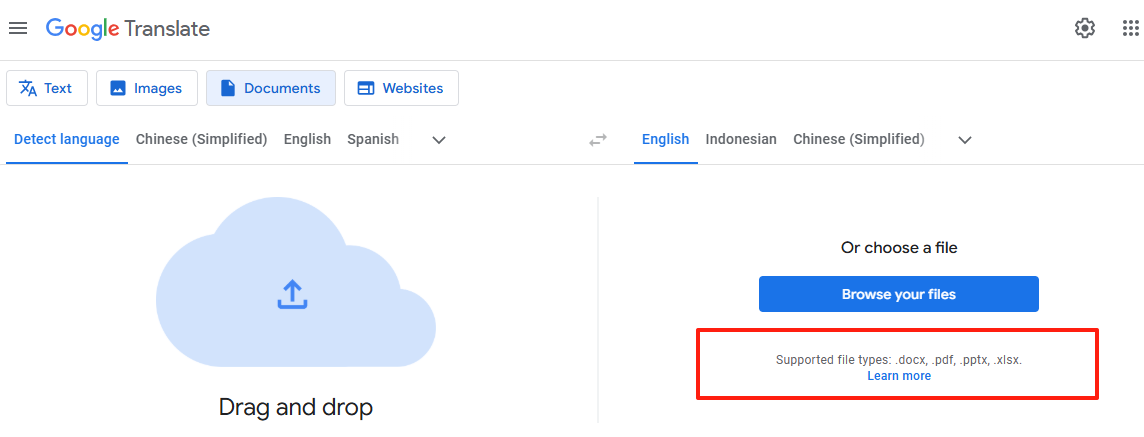Click the 'Or choose a file' text
Image resolution: width=1144 pixels, height=437 pixels.
899,248
